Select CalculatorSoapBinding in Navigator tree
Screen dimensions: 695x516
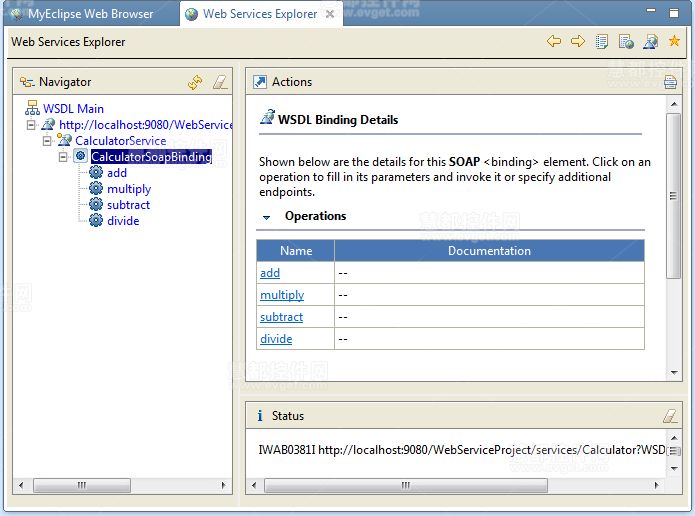(x=151, y=156)
